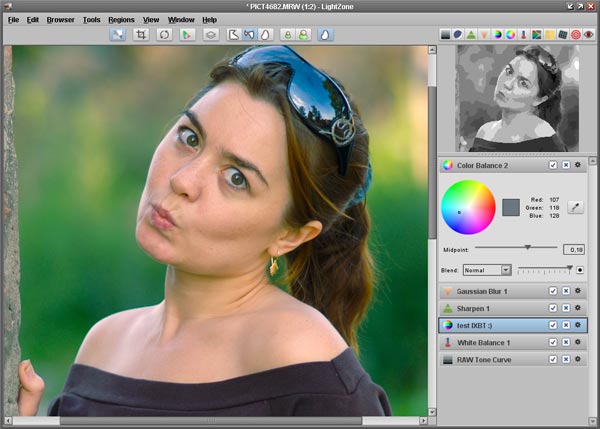
Task: Toggle the Sharpen 1 enable checkbox
Action: point(553,308)
